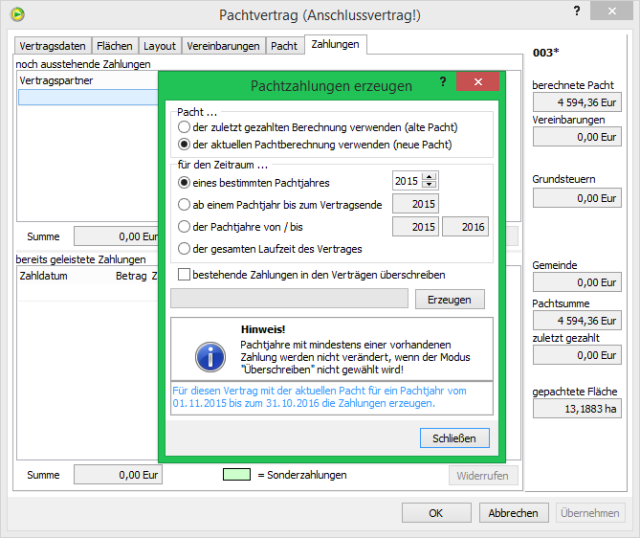Select 'alte Pacht' radio option
640x538 pixels.
point(183,128)
